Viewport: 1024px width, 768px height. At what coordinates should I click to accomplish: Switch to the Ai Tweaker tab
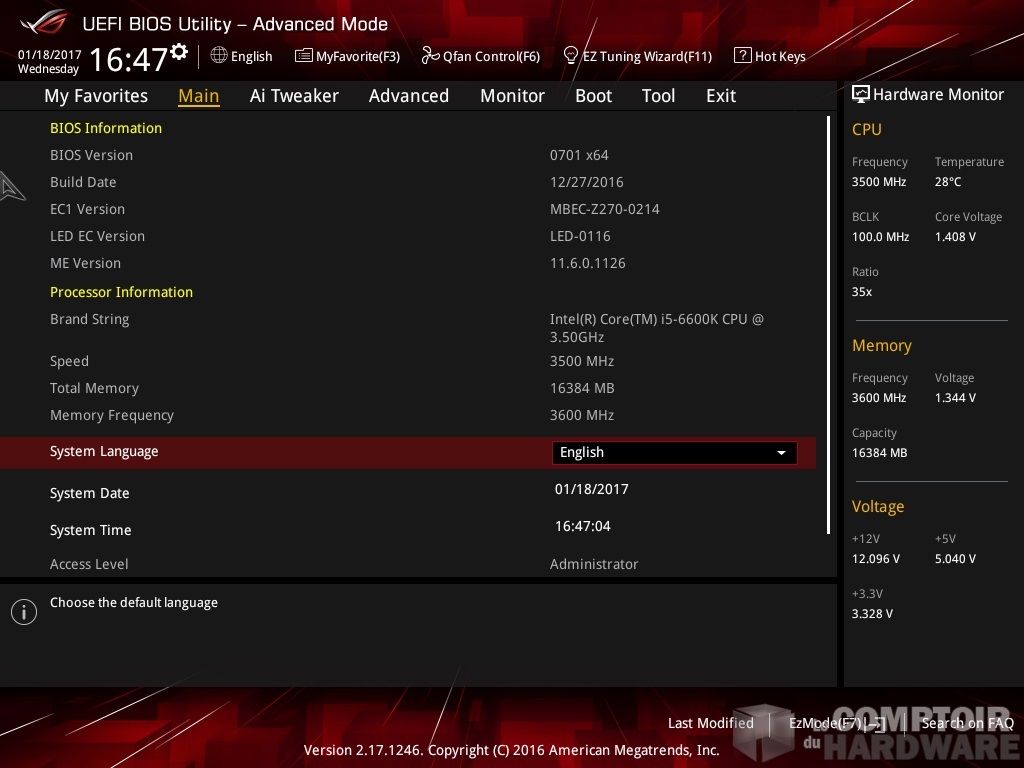click(294, 96)
